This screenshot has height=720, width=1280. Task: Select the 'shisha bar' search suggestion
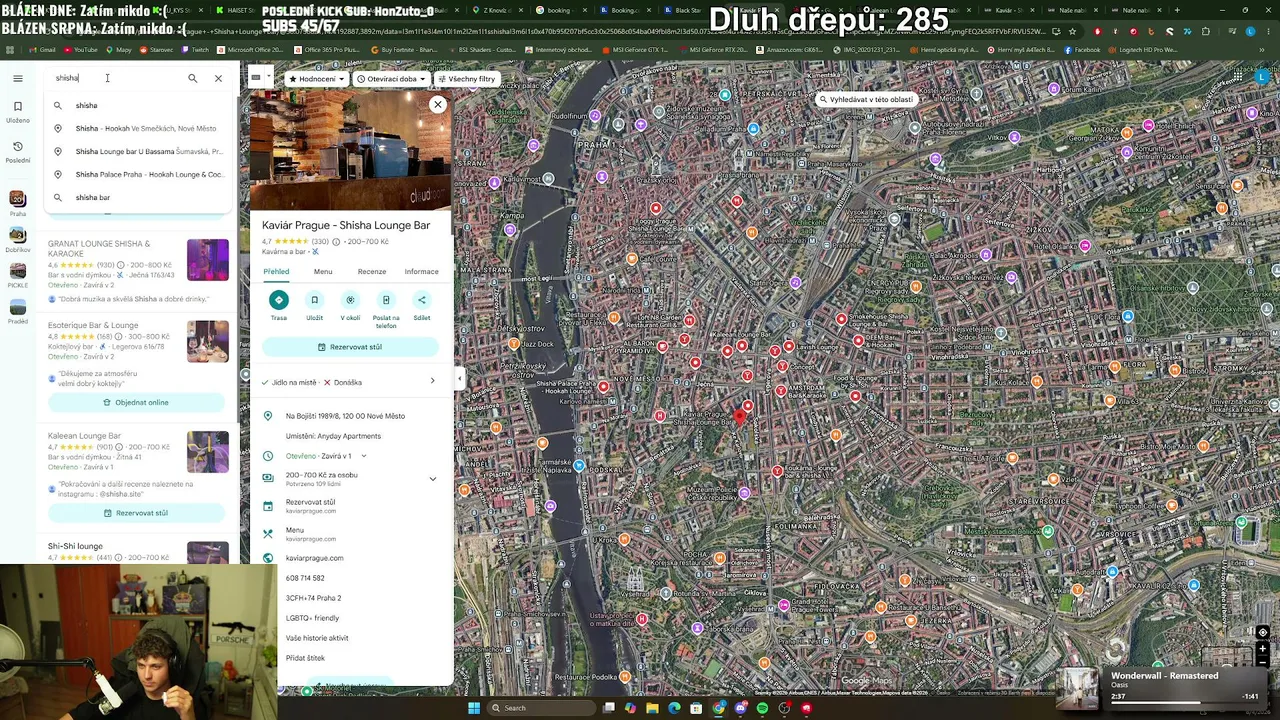[138, 197]
